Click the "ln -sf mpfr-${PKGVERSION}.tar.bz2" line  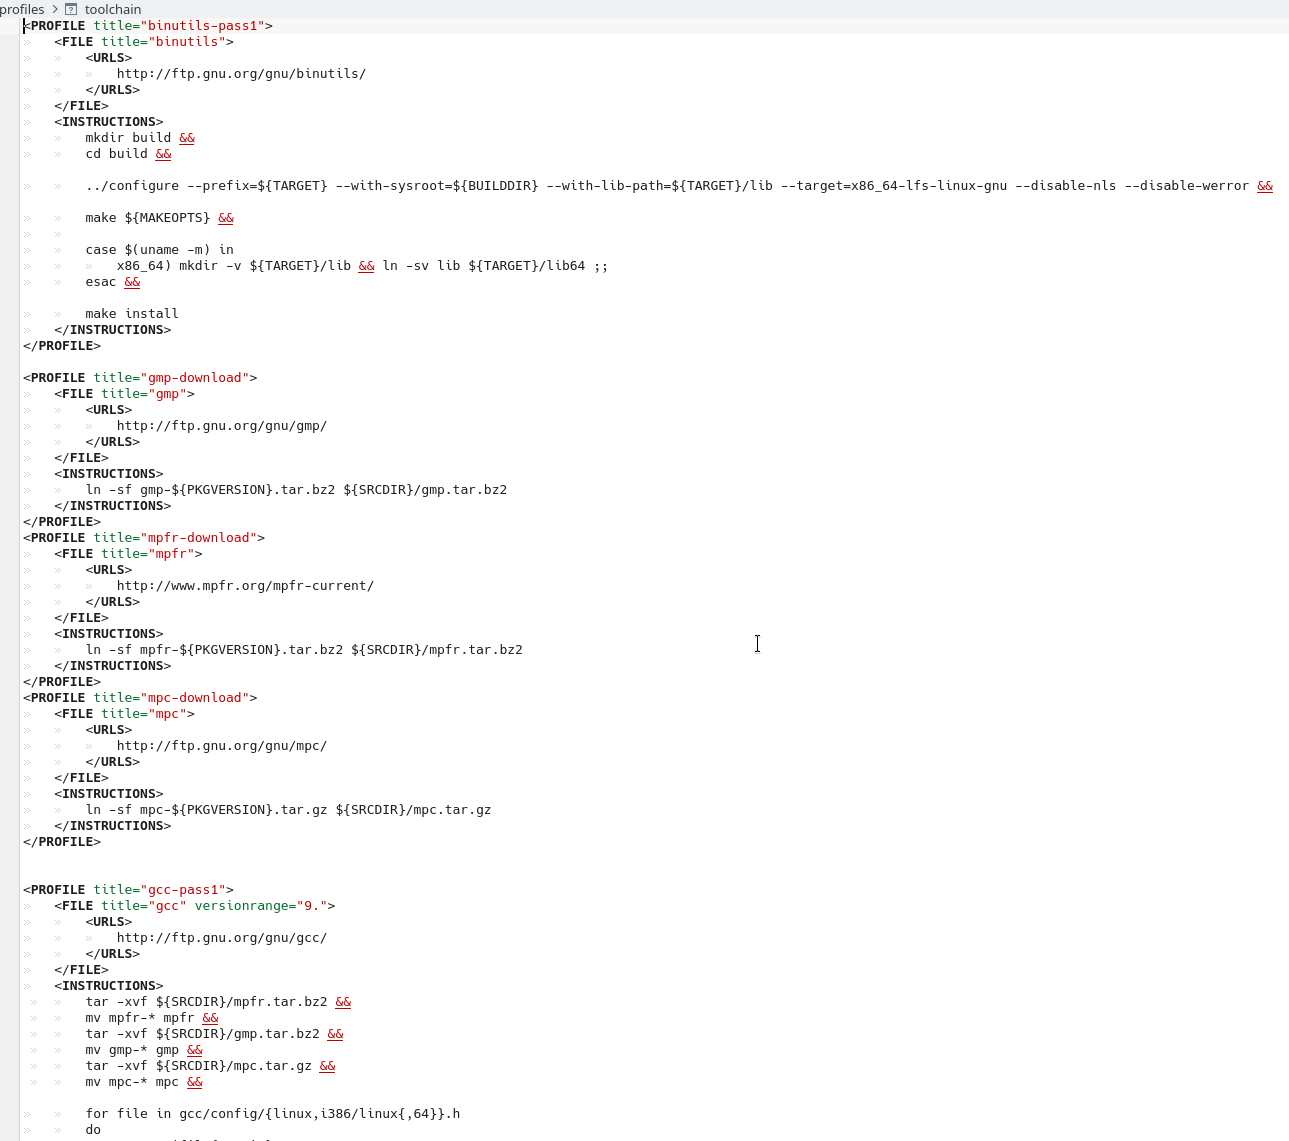(x=304, y=650)
